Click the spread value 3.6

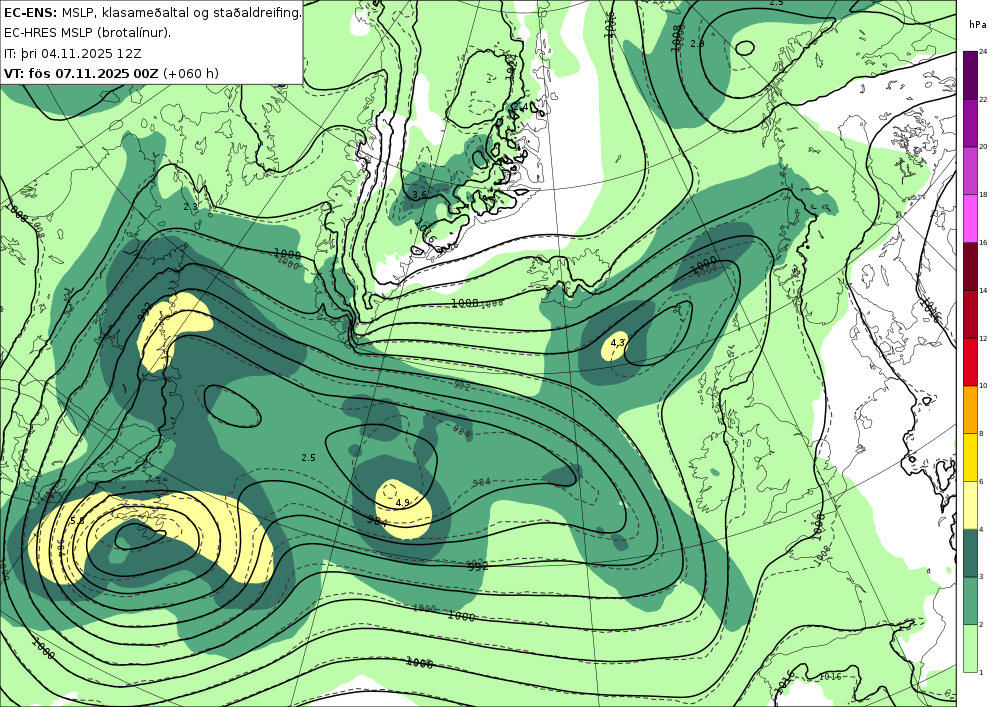click(419, 194)
